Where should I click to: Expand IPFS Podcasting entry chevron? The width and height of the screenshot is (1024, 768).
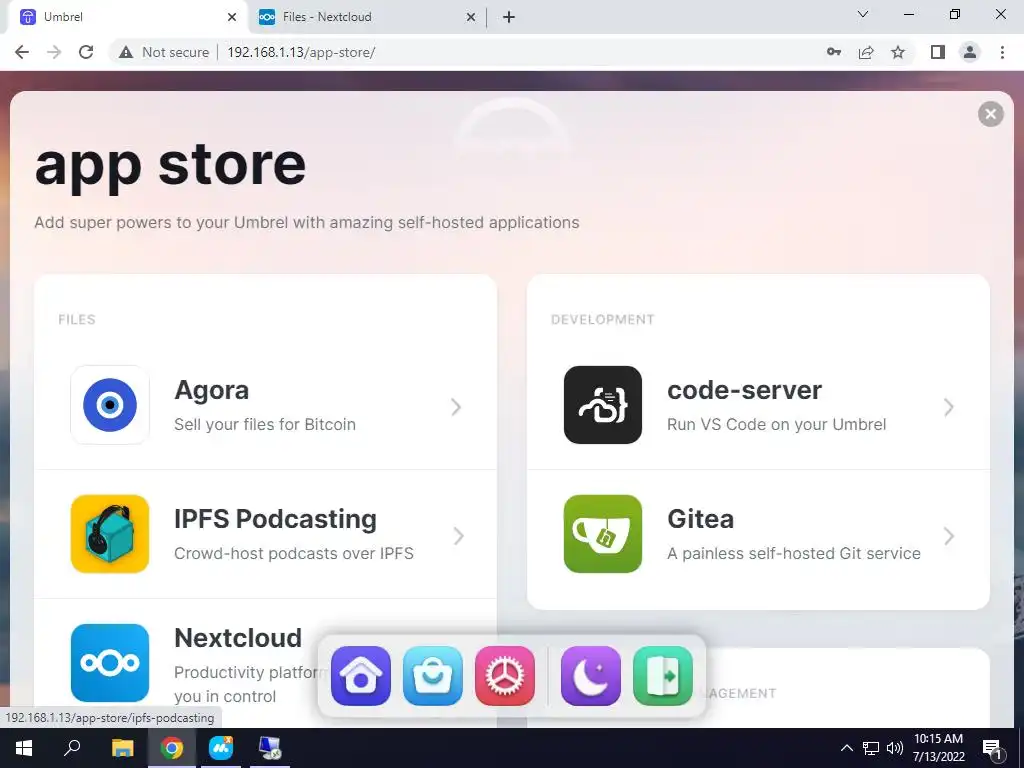coord(458,536)
